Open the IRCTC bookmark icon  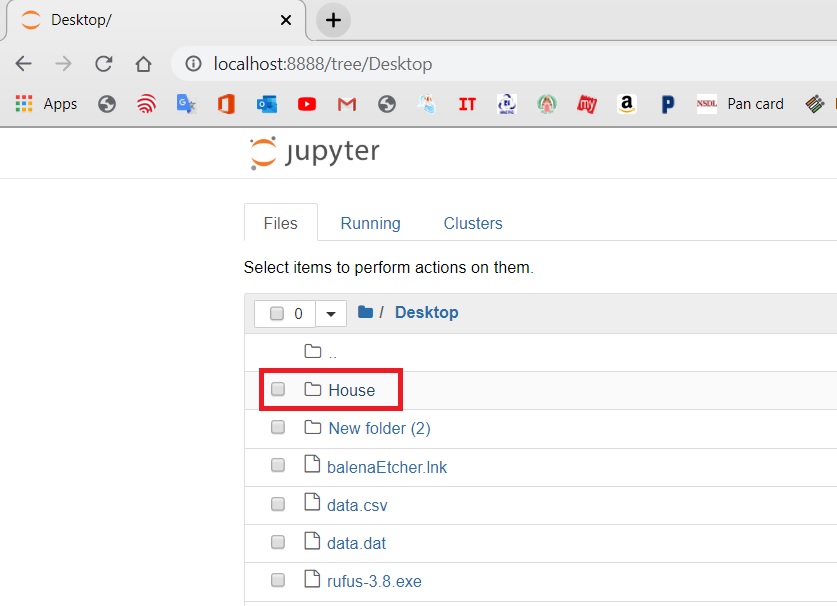click(x=507, y=104)
